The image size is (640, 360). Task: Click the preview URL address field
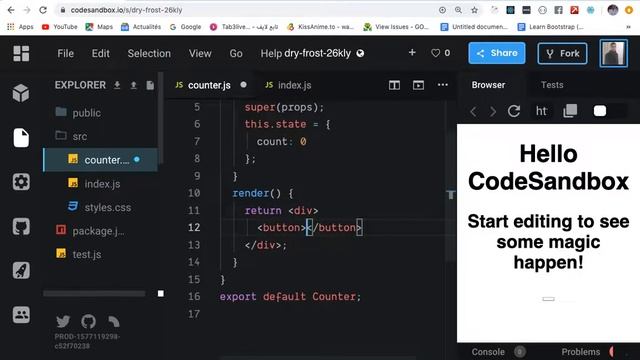(x=541, y=111)
